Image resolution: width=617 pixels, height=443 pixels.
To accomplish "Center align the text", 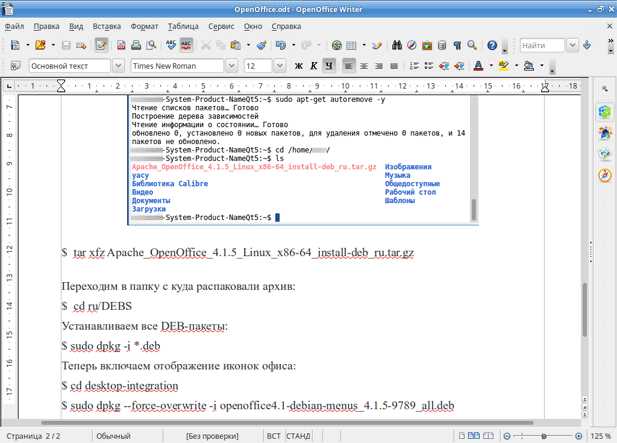I will [364, 66].
